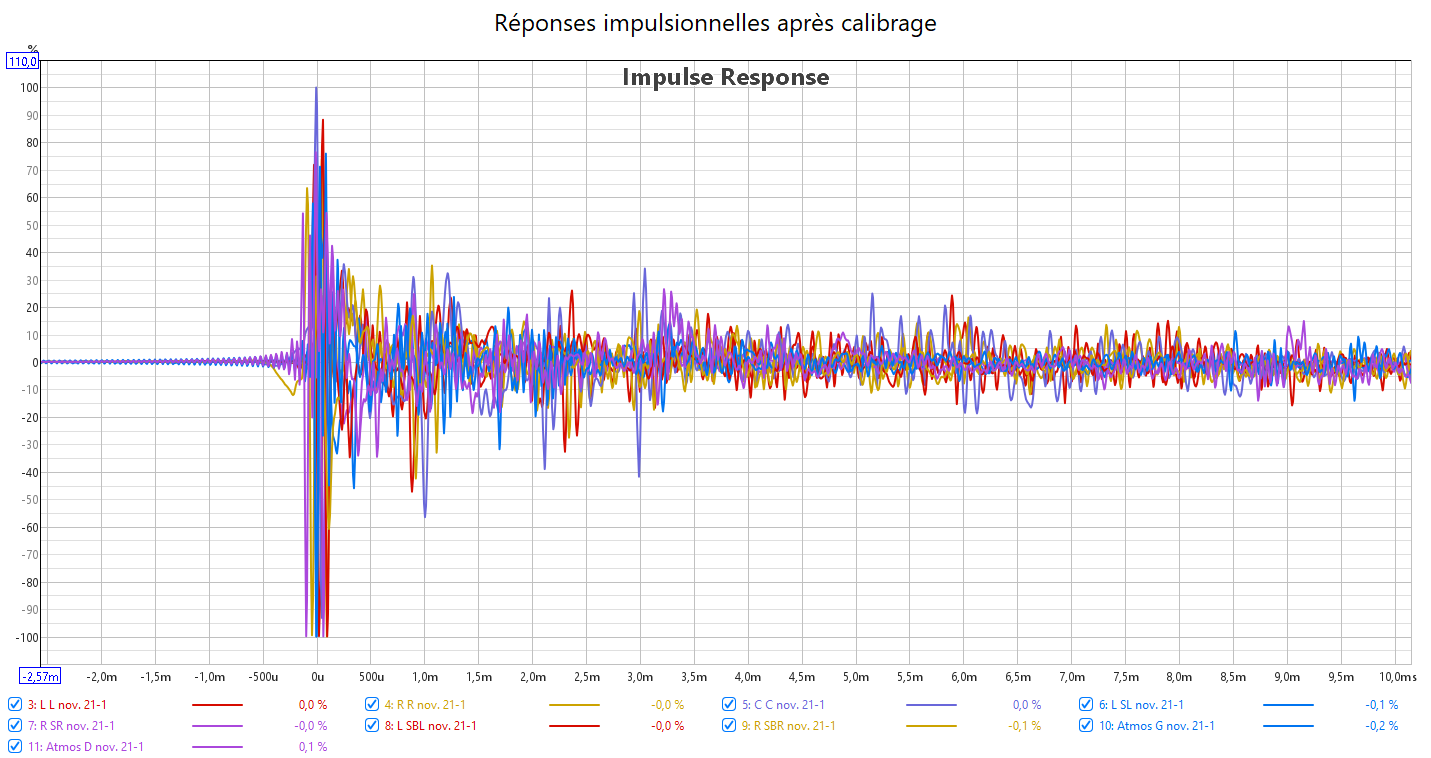Image resolution: width=1431 pixels, height=758 pixels.
Task: Toggle the '4: R R nov. 21-1' checkbox
Action: [x=372, y=704]
